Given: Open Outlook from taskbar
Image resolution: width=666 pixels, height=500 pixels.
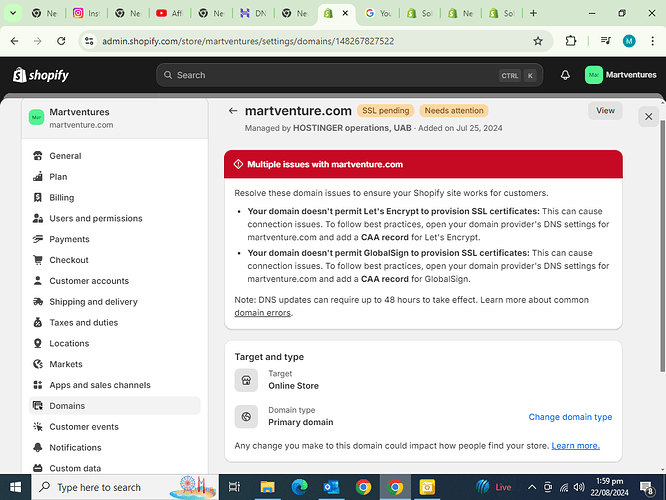Looking at the screenshot, I should click(x=331, y=487).
